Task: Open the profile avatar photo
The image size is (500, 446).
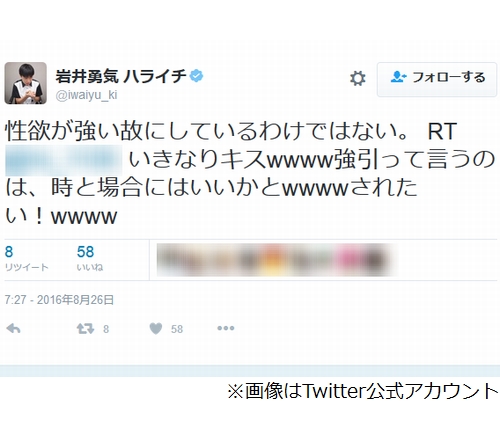Action: click(25, 83)
